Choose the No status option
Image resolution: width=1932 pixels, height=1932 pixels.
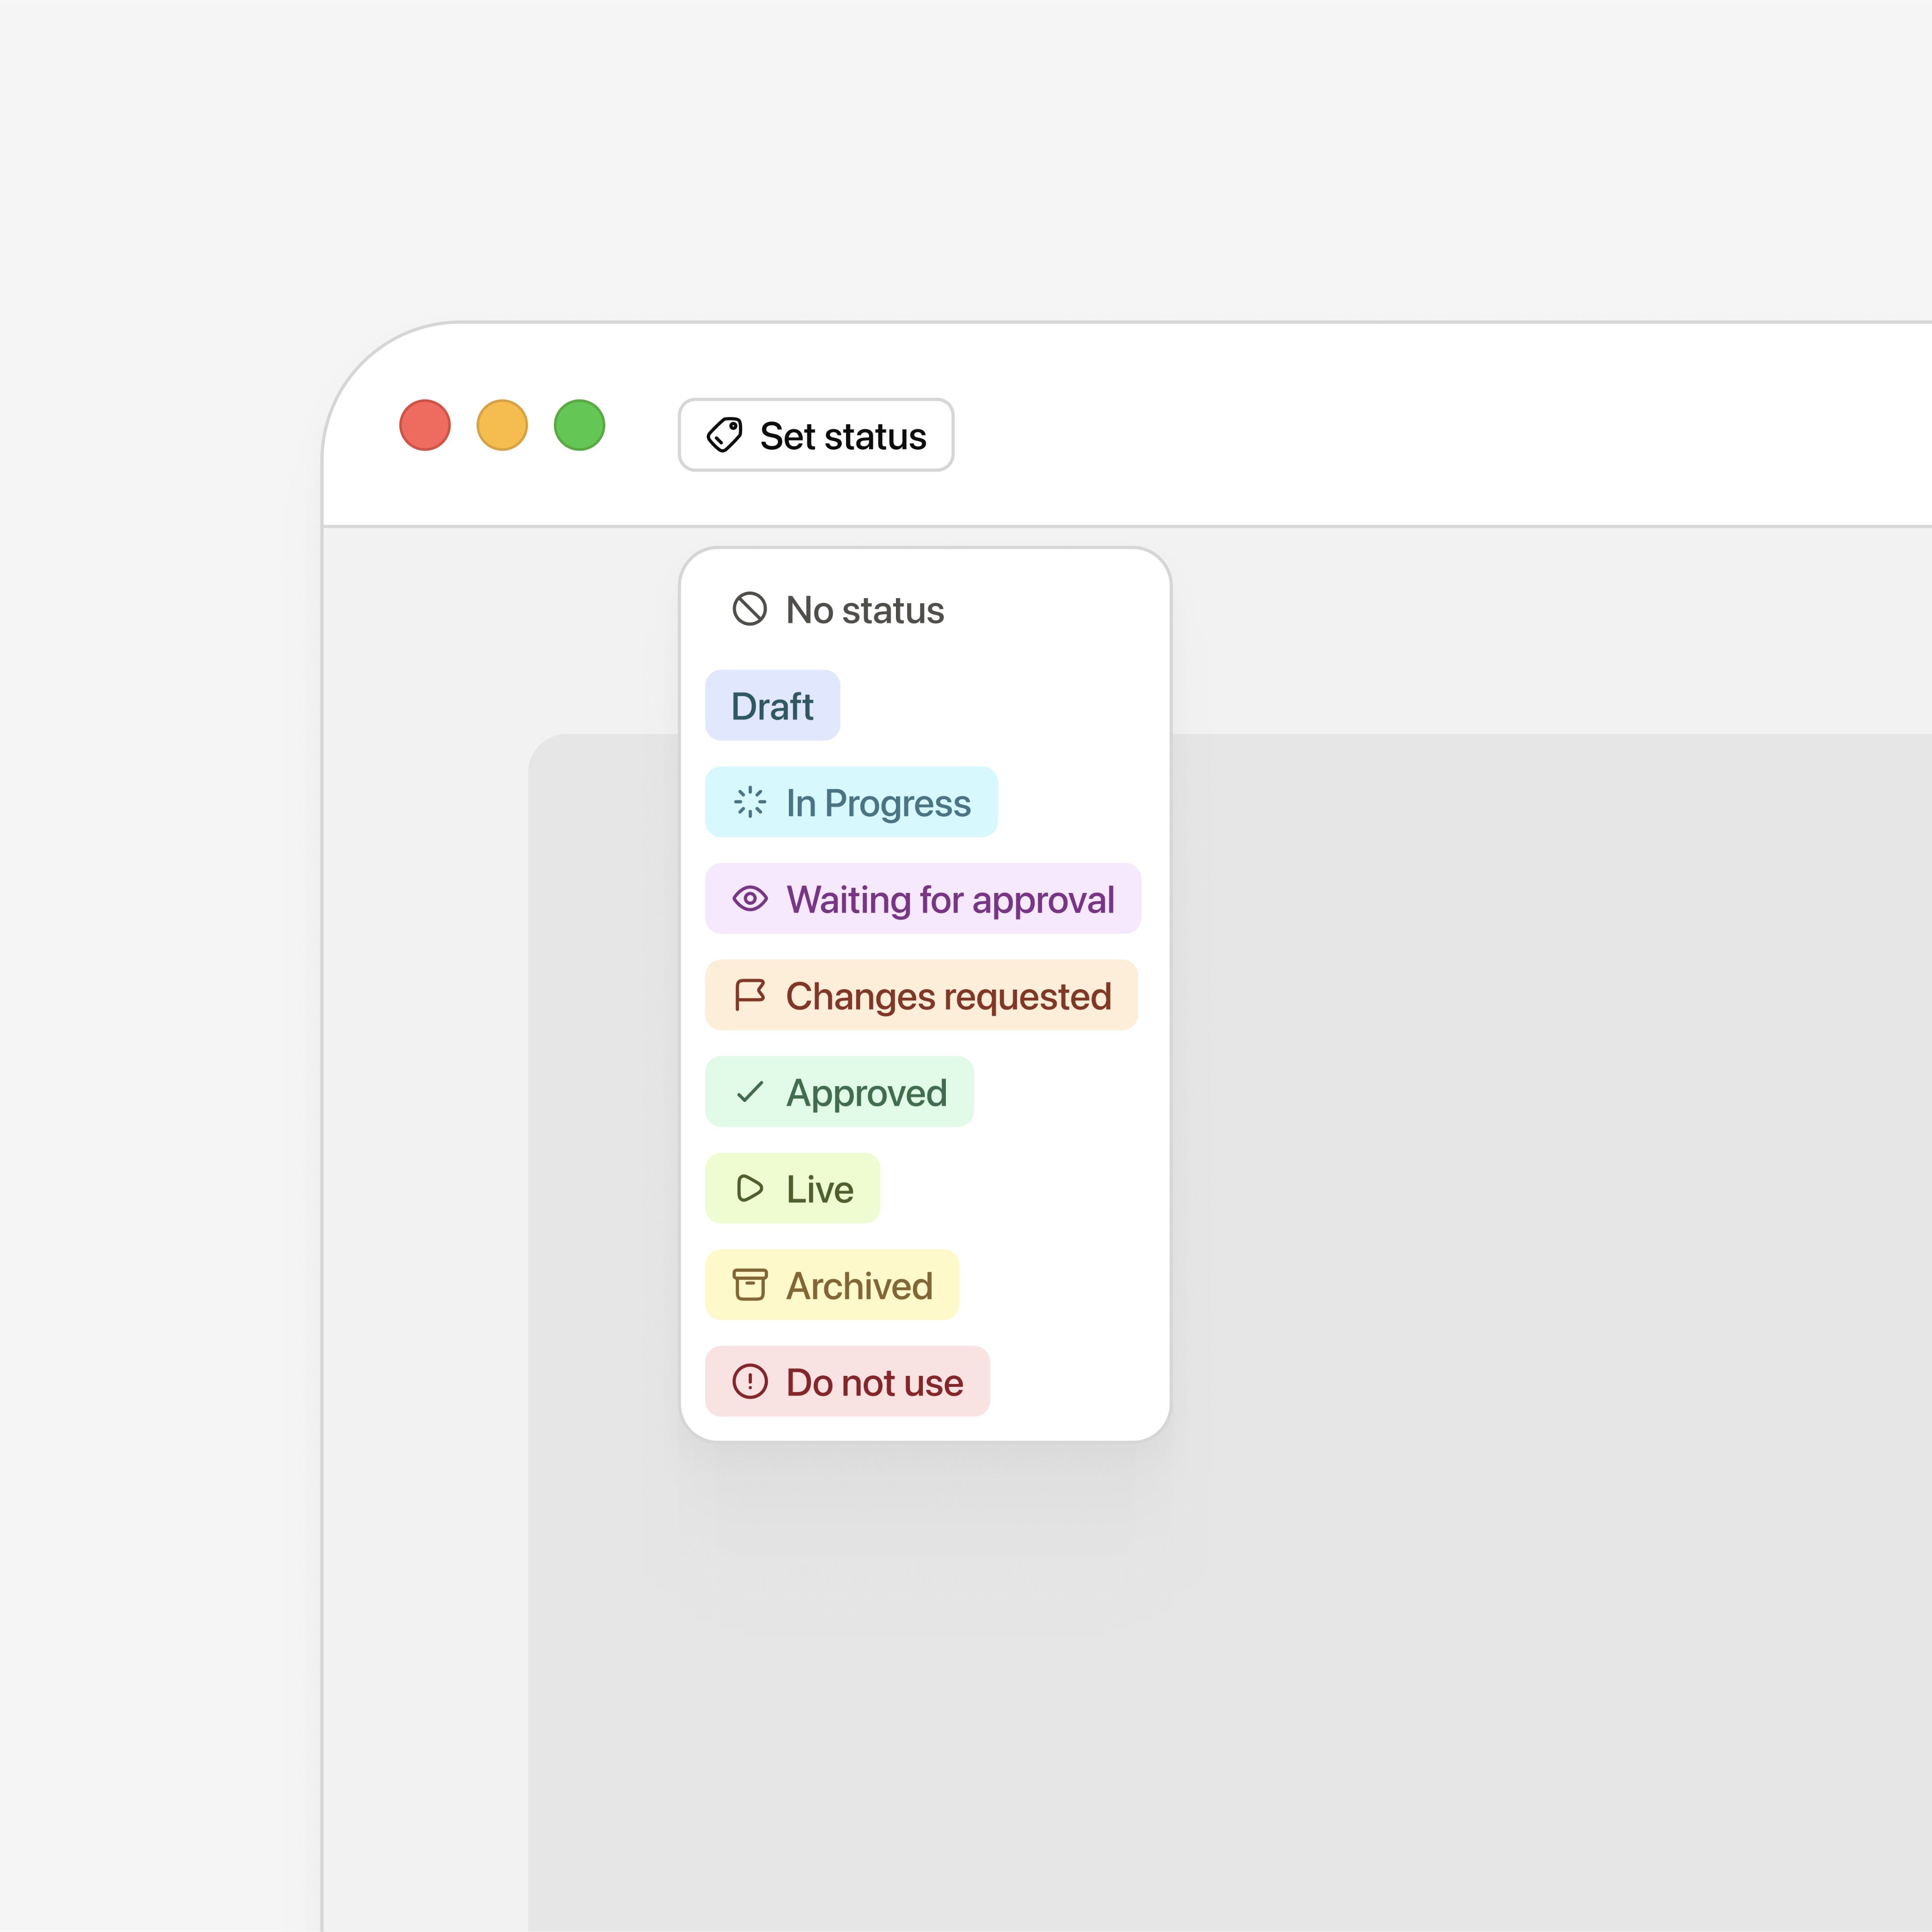(x=864, y=610)
